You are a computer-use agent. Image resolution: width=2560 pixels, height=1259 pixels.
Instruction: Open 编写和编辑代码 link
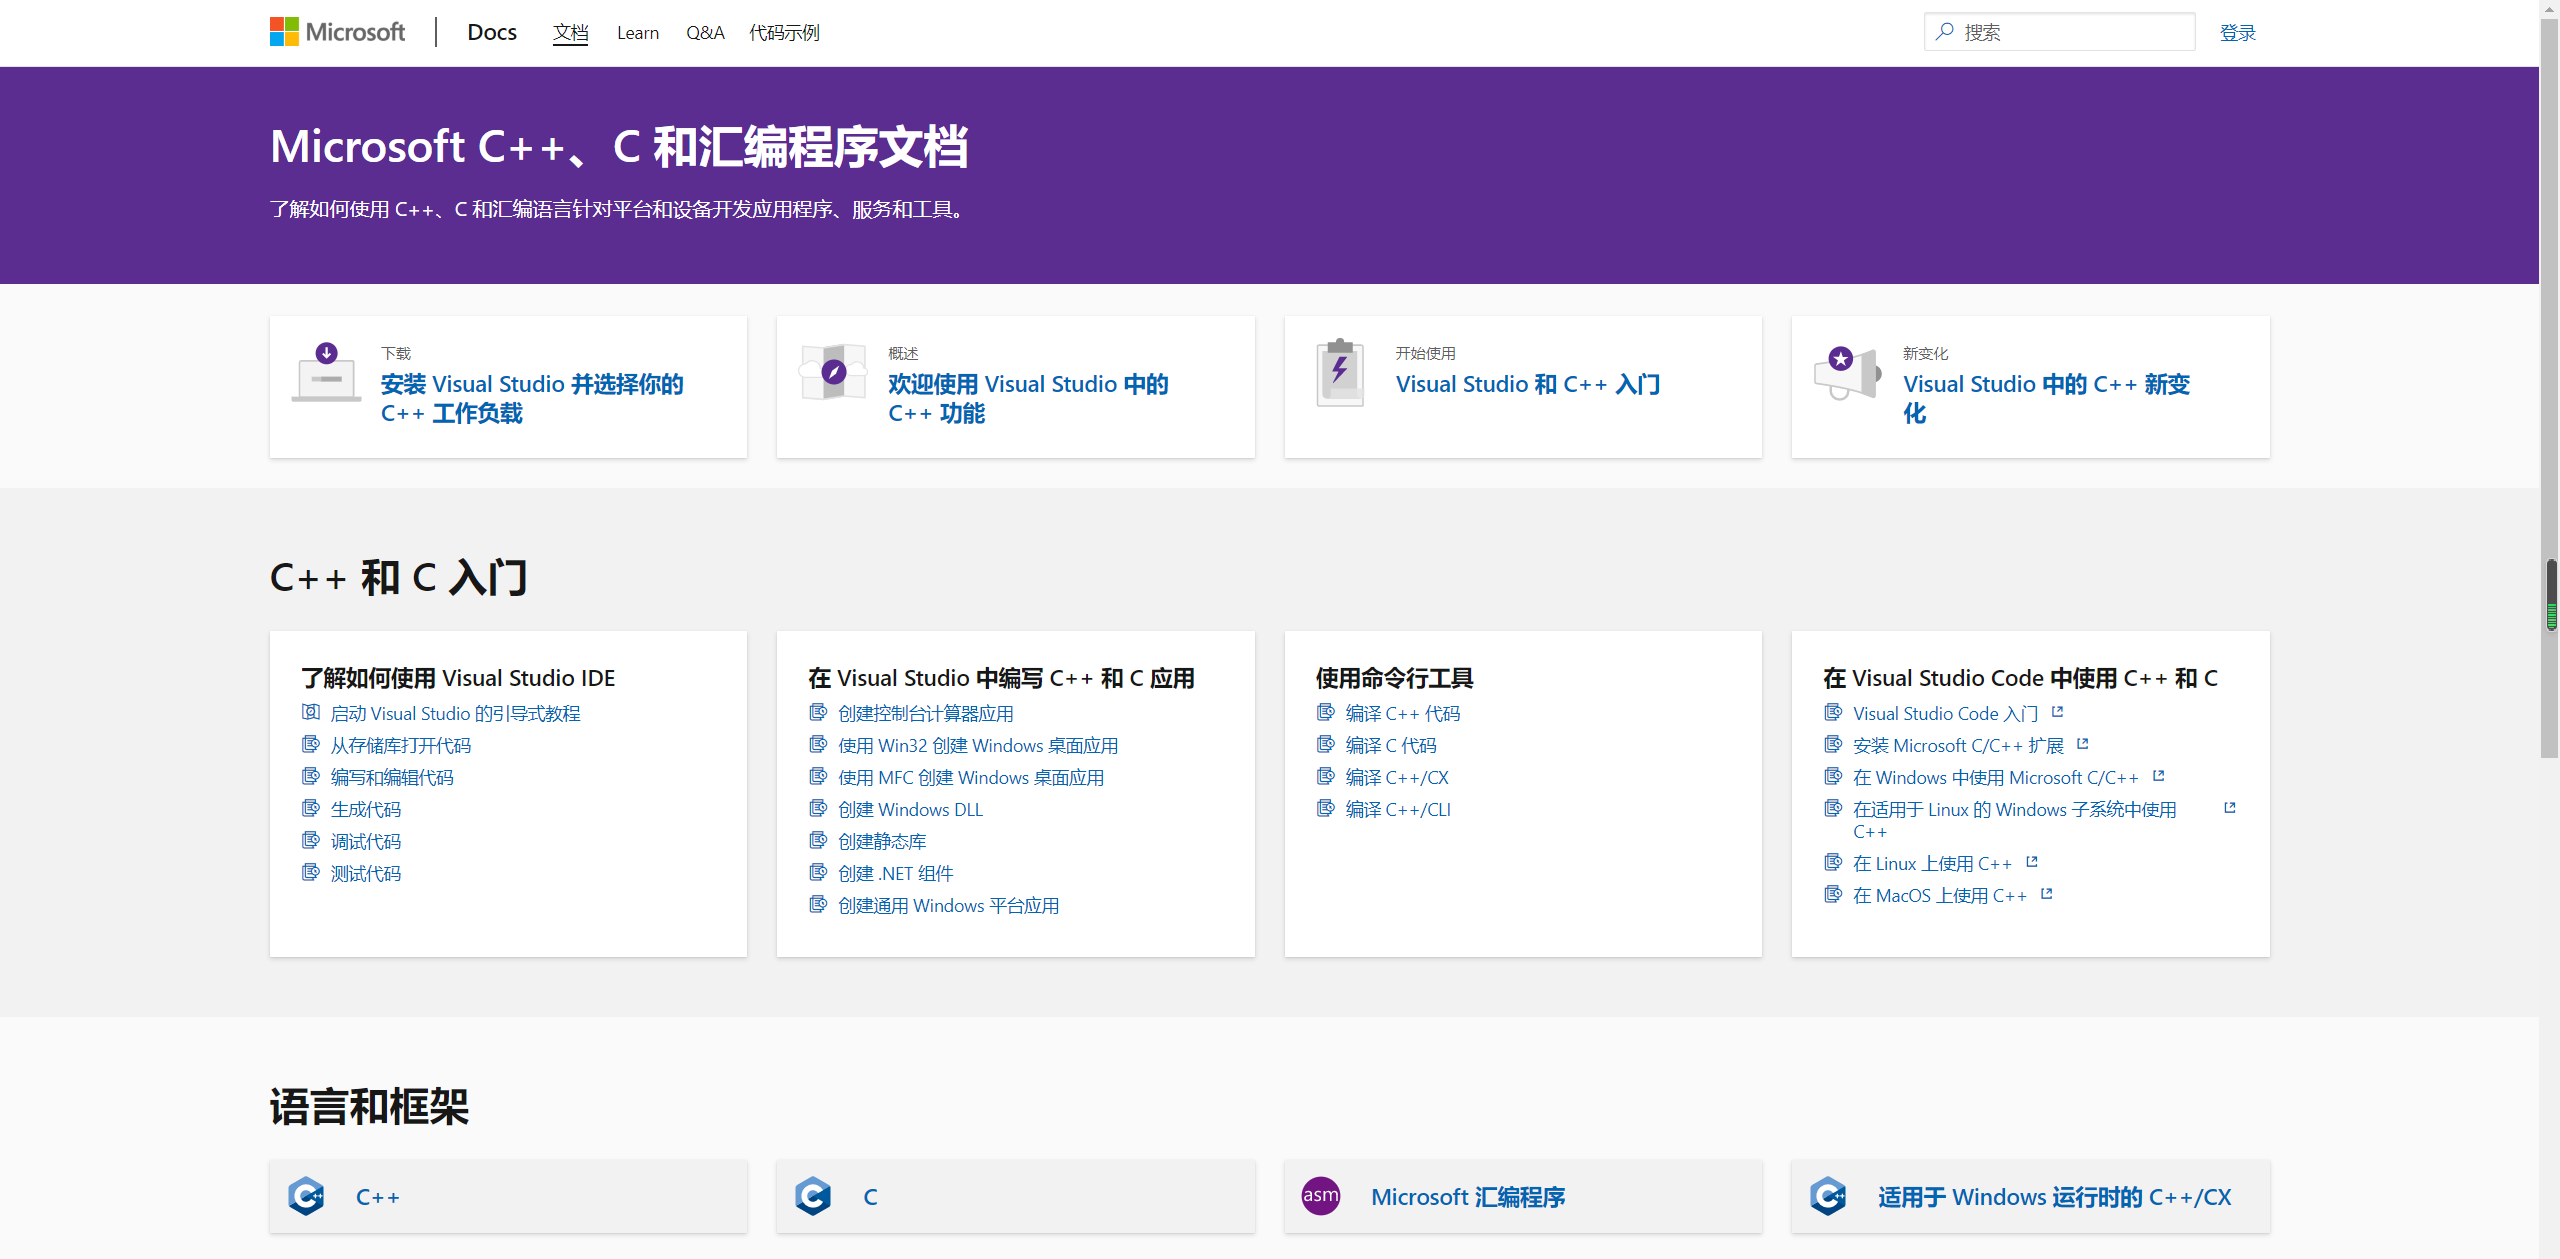(x=392, y=777)
